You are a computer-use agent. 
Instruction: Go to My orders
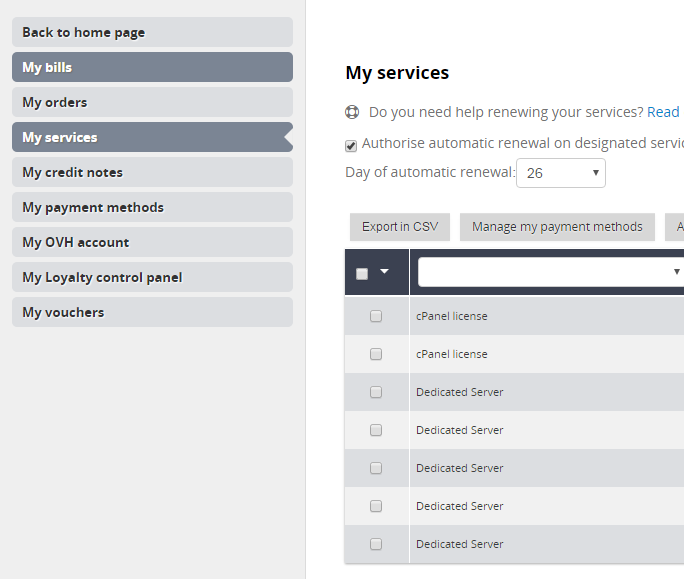pos(152,102)
